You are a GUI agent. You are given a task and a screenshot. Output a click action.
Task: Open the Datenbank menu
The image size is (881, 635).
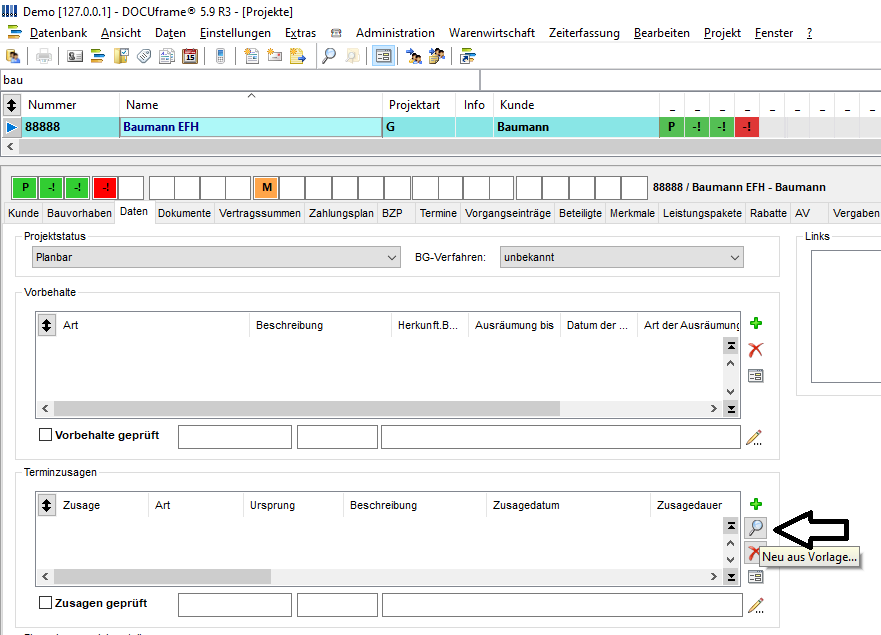tap(58, 33)
